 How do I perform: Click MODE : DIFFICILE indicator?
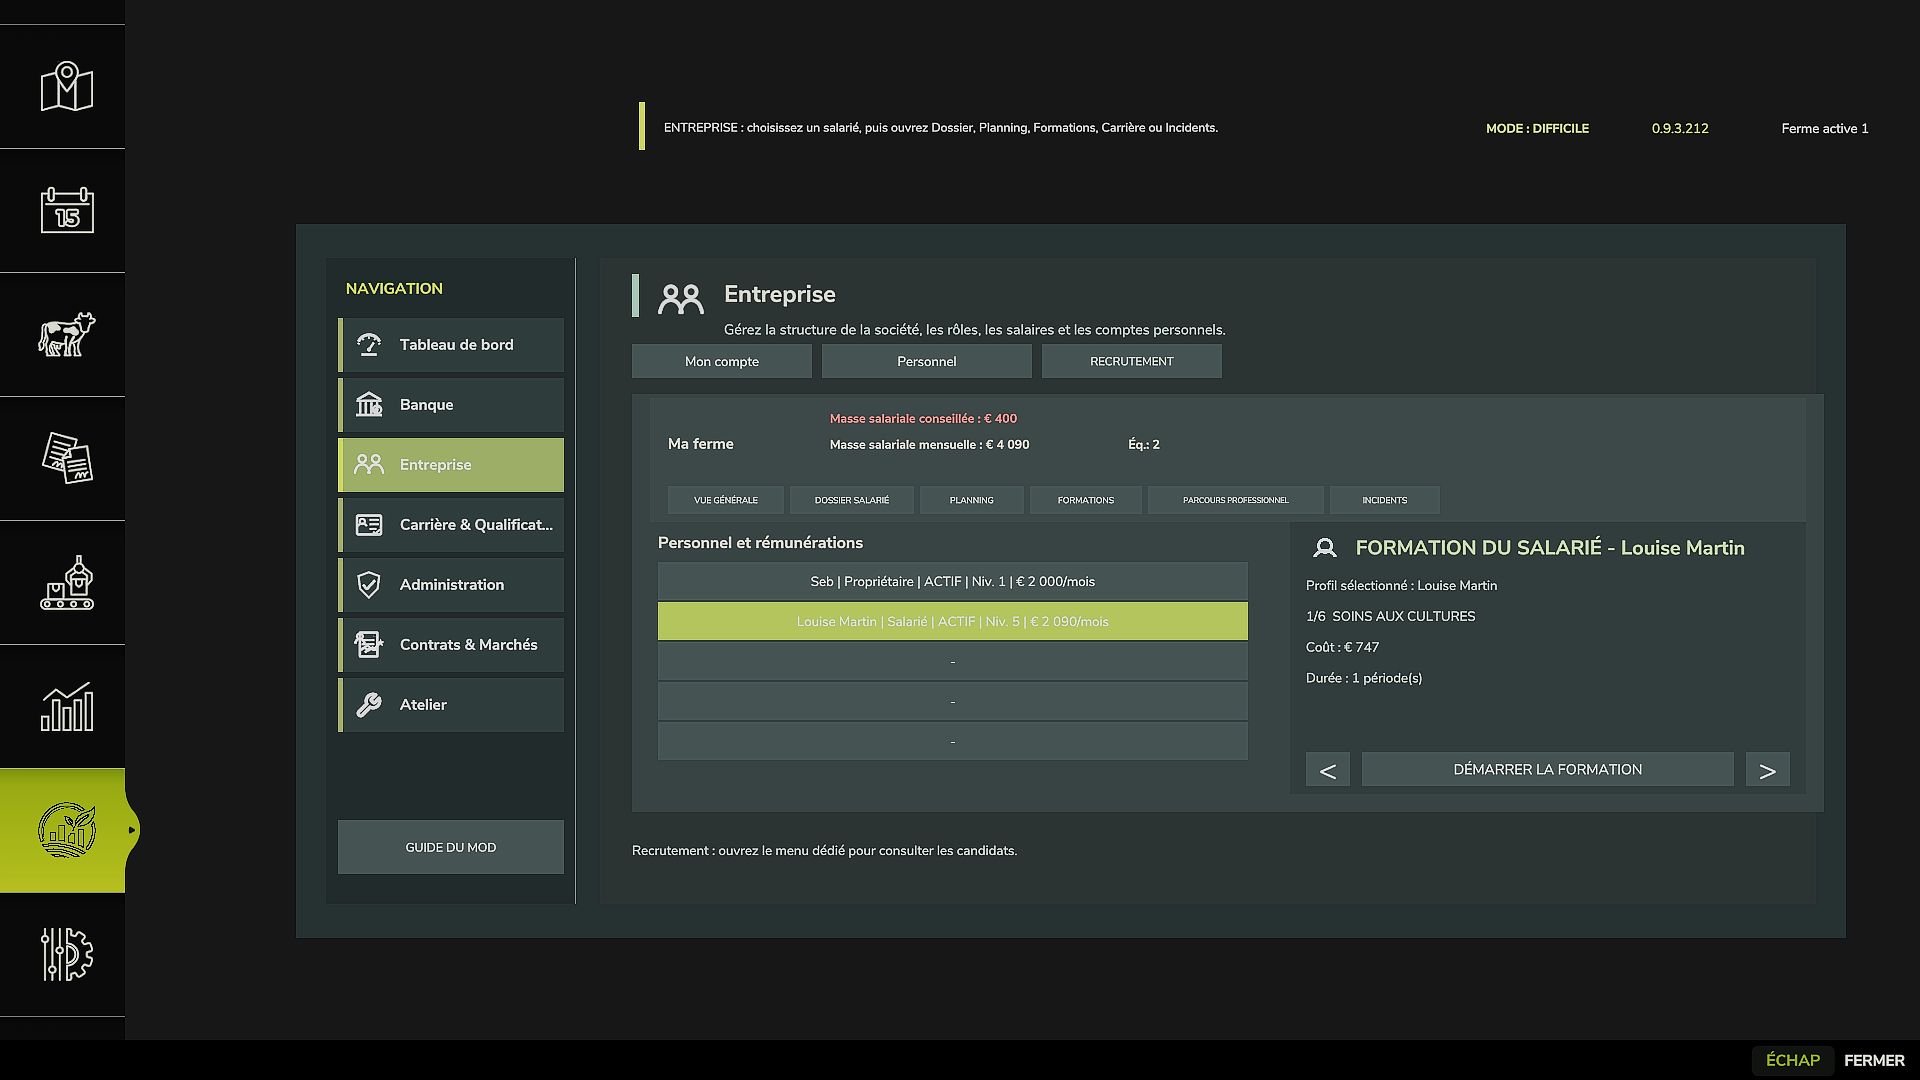click(x=1537, y=129)
